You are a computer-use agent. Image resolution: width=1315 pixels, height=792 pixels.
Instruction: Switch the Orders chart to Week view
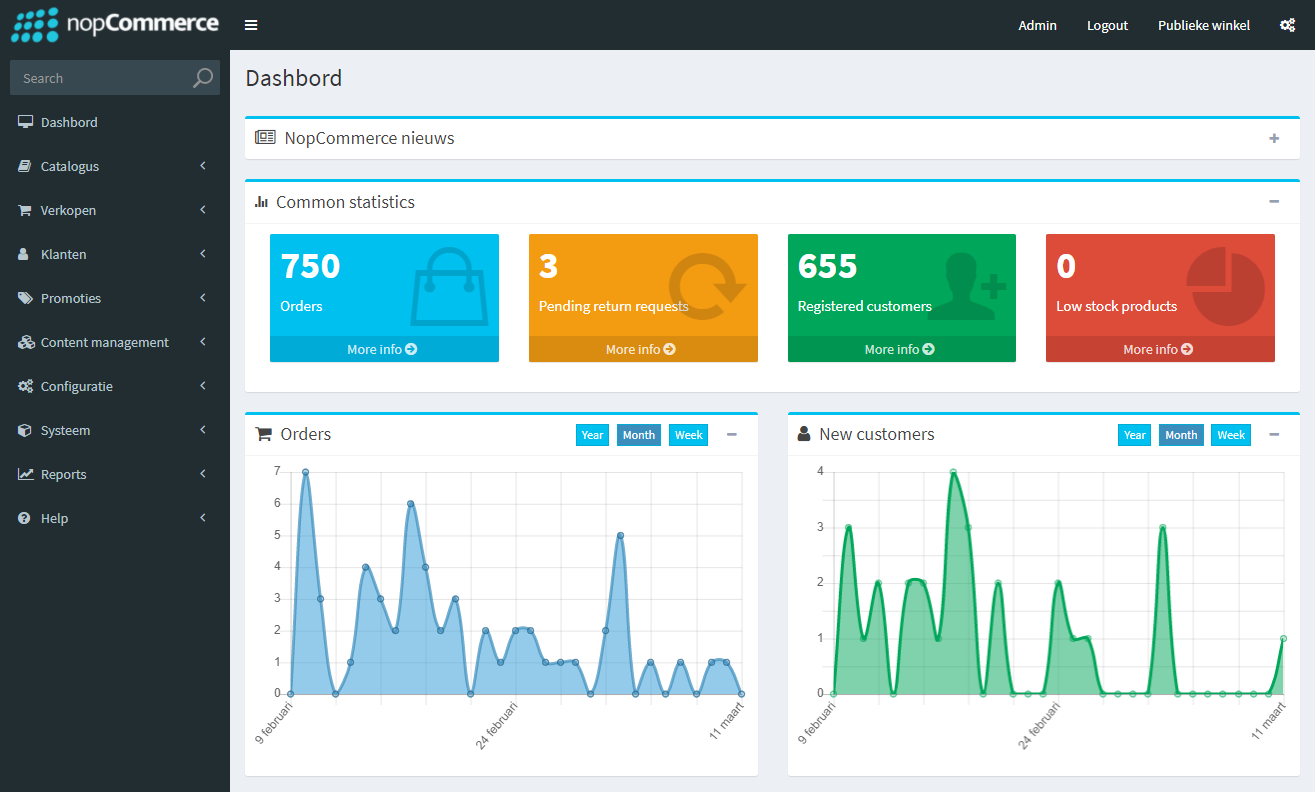pyautogui.click(x=688, y=434)
